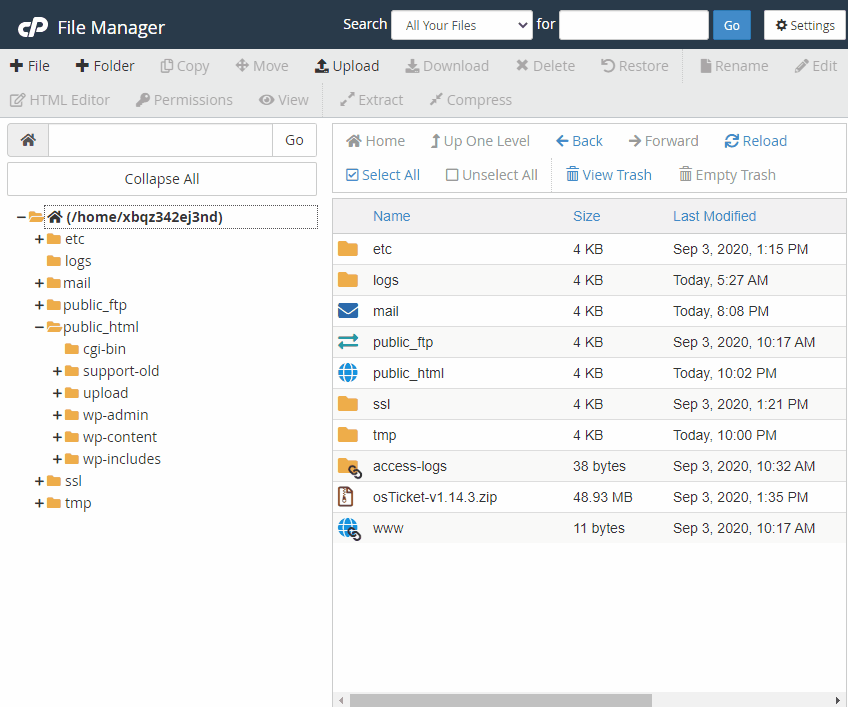Open View Trash
848x707 pixels.
pos(608,175)
